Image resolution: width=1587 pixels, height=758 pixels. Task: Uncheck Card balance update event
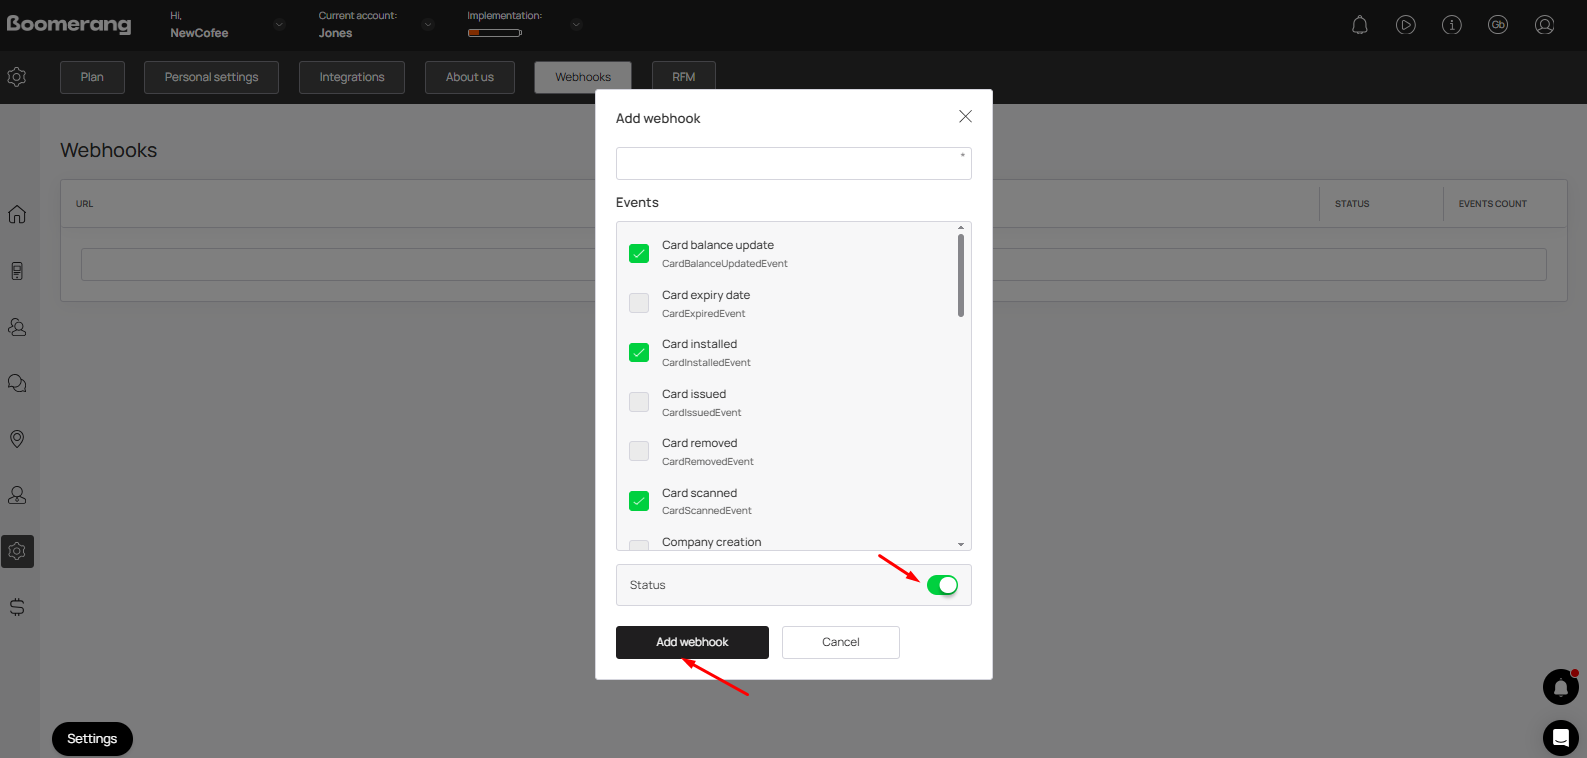[x=639, y=254]
